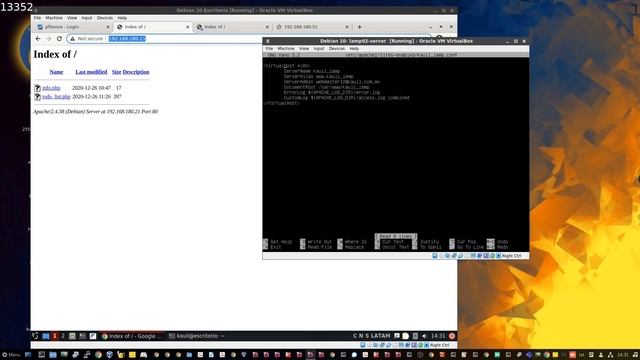Viewport: 640px width, 360px height.
Task: Open View menu in lamp02-server window
Action: tap(304, 49)
